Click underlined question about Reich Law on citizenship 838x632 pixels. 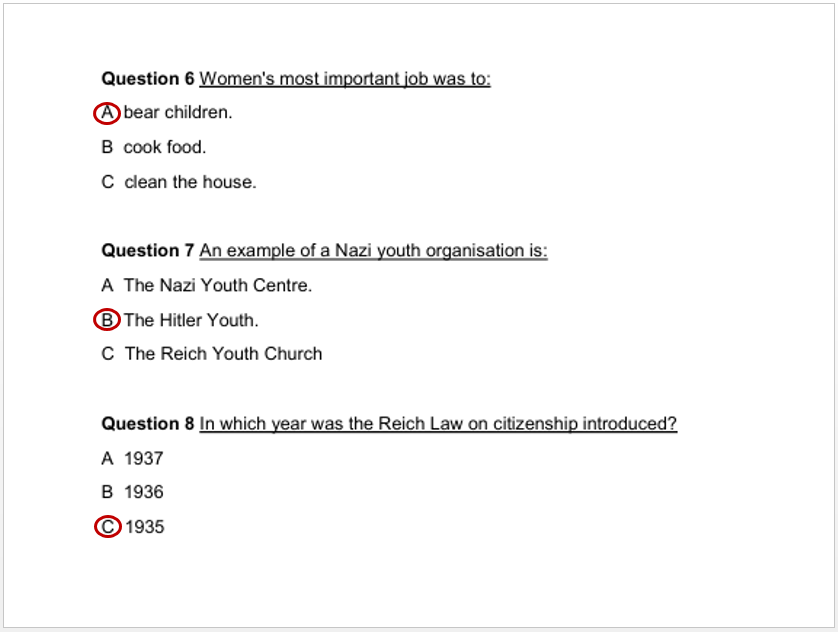pos(438,424)
